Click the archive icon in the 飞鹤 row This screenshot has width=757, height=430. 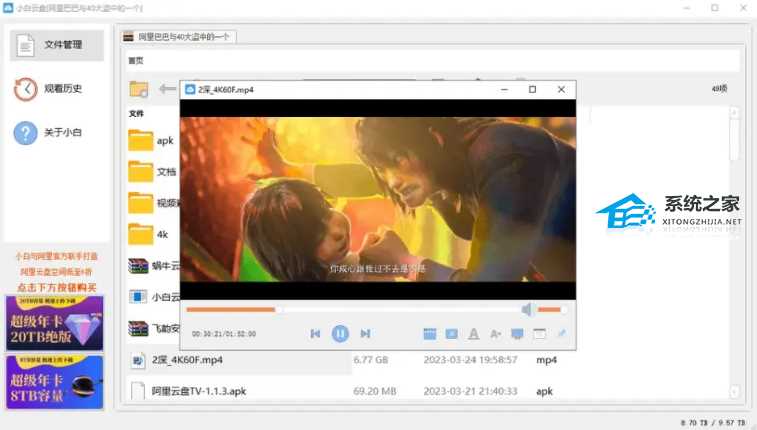pos(138,329)
